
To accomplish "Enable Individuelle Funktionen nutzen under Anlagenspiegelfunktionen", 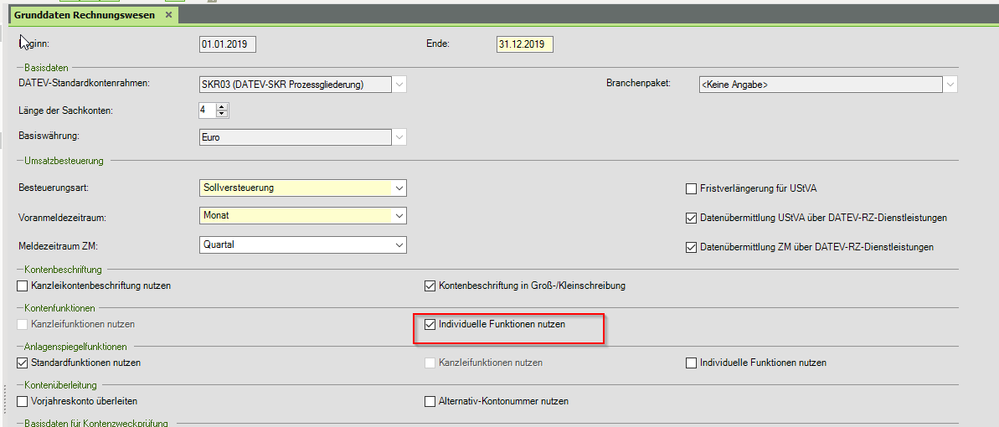I will click(691, 363).
